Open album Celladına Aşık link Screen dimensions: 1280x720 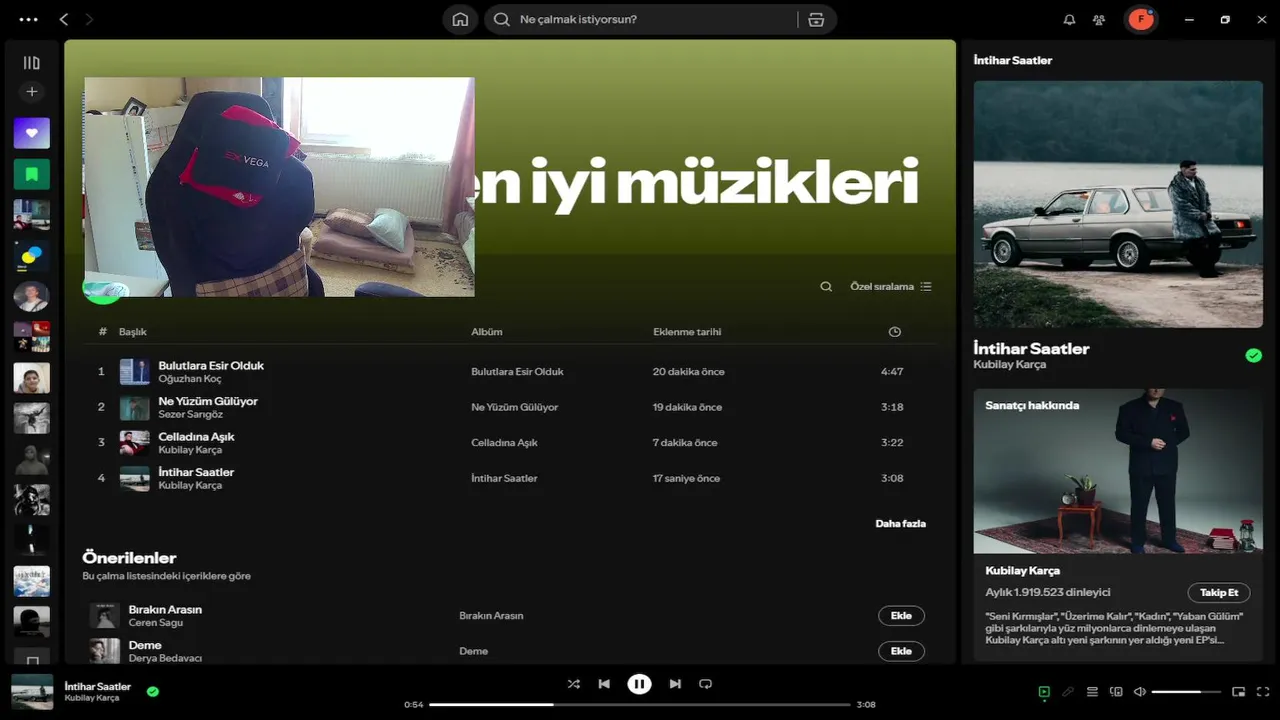504,443
